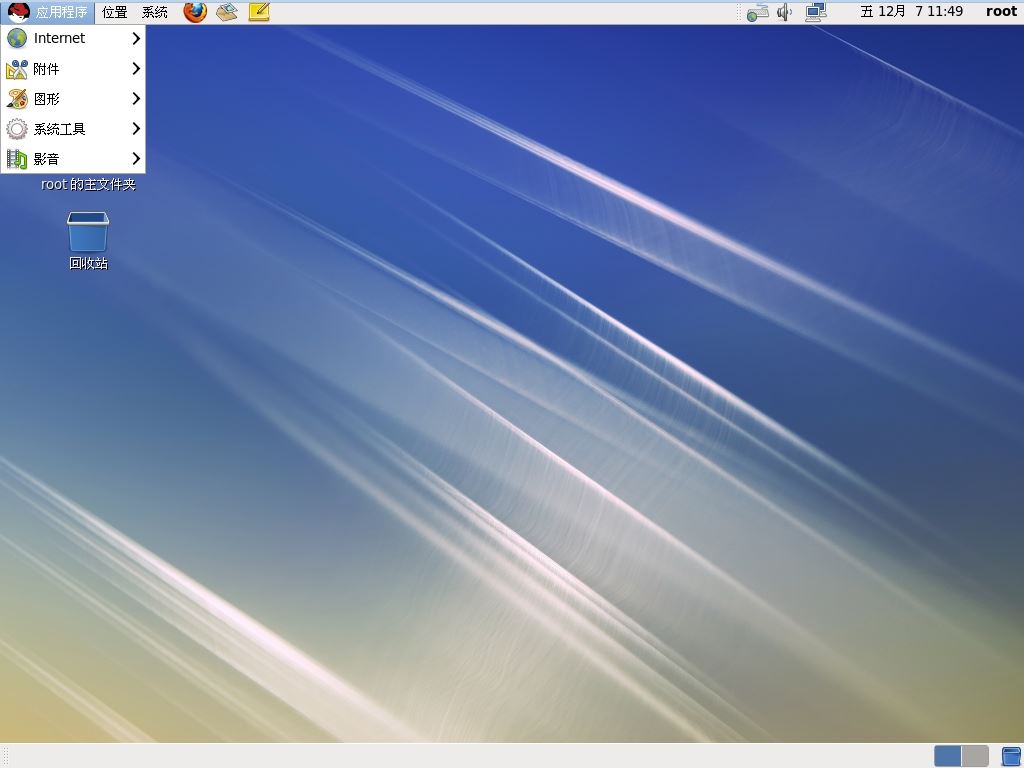The width and height of the screenshot is (1024, 768).
Task: Select the 系统工具 menu entry
Action: point(73,129)
